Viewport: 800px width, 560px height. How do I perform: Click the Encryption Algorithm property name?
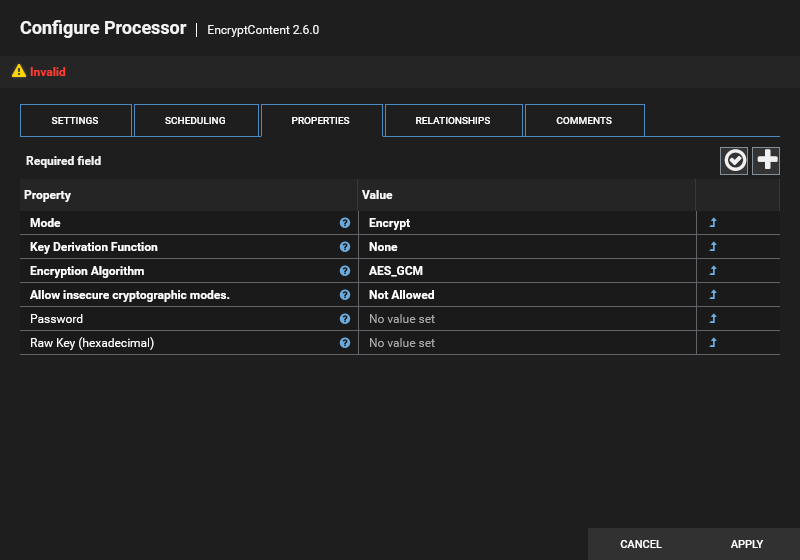point(87,271)
